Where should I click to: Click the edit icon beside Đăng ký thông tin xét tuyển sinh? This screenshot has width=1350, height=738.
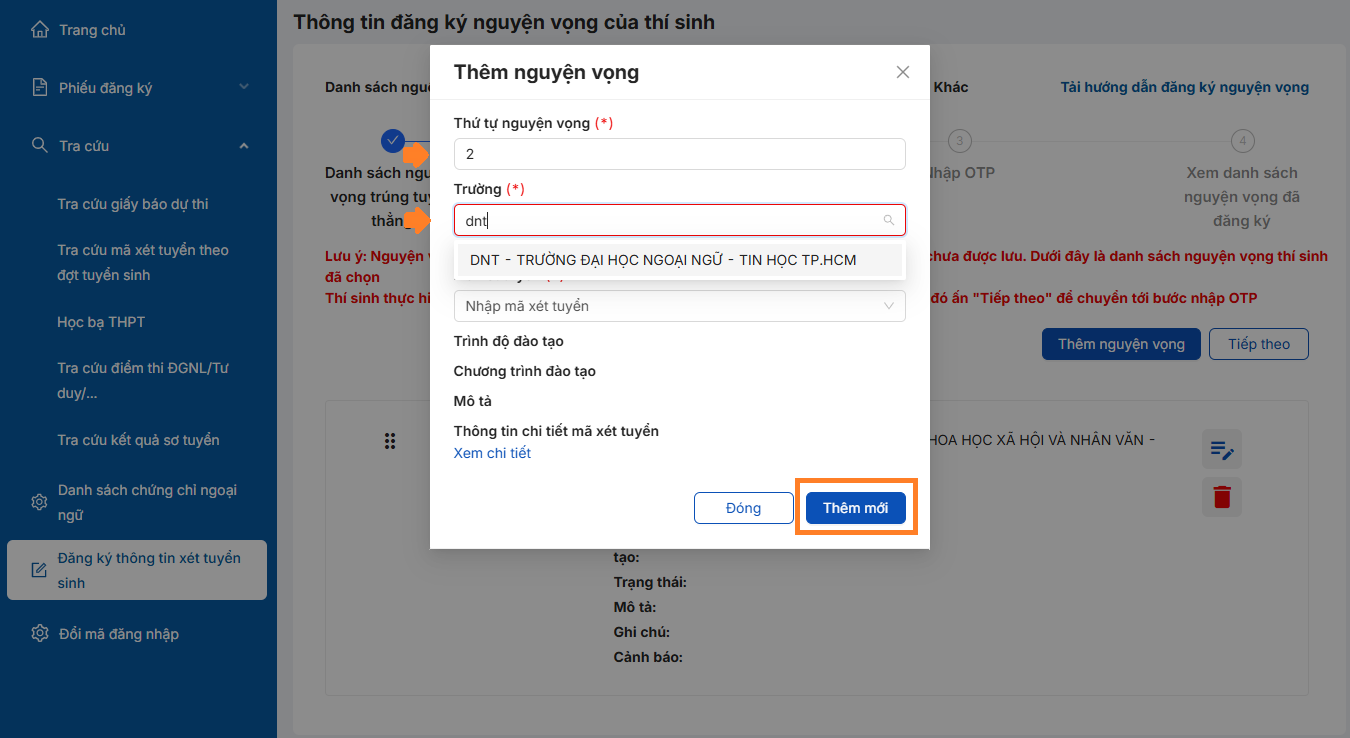39,570
